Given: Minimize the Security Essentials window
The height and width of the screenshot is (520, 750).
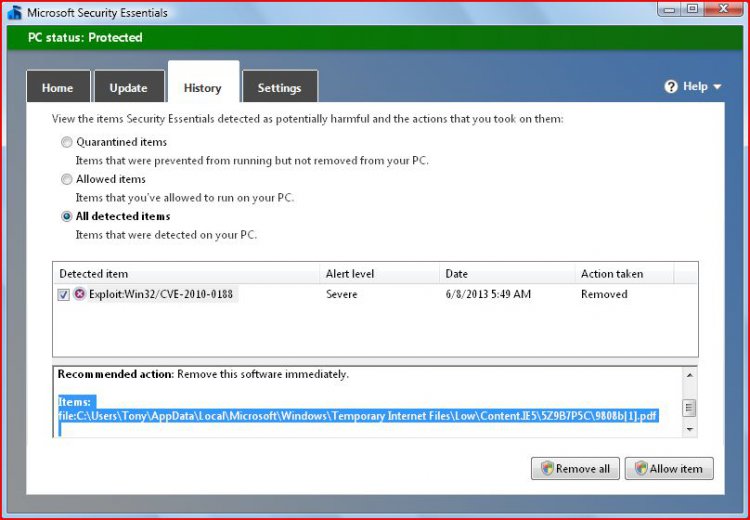Looking at the screenshot, I should pyautogui.click(x=669, y=9).
